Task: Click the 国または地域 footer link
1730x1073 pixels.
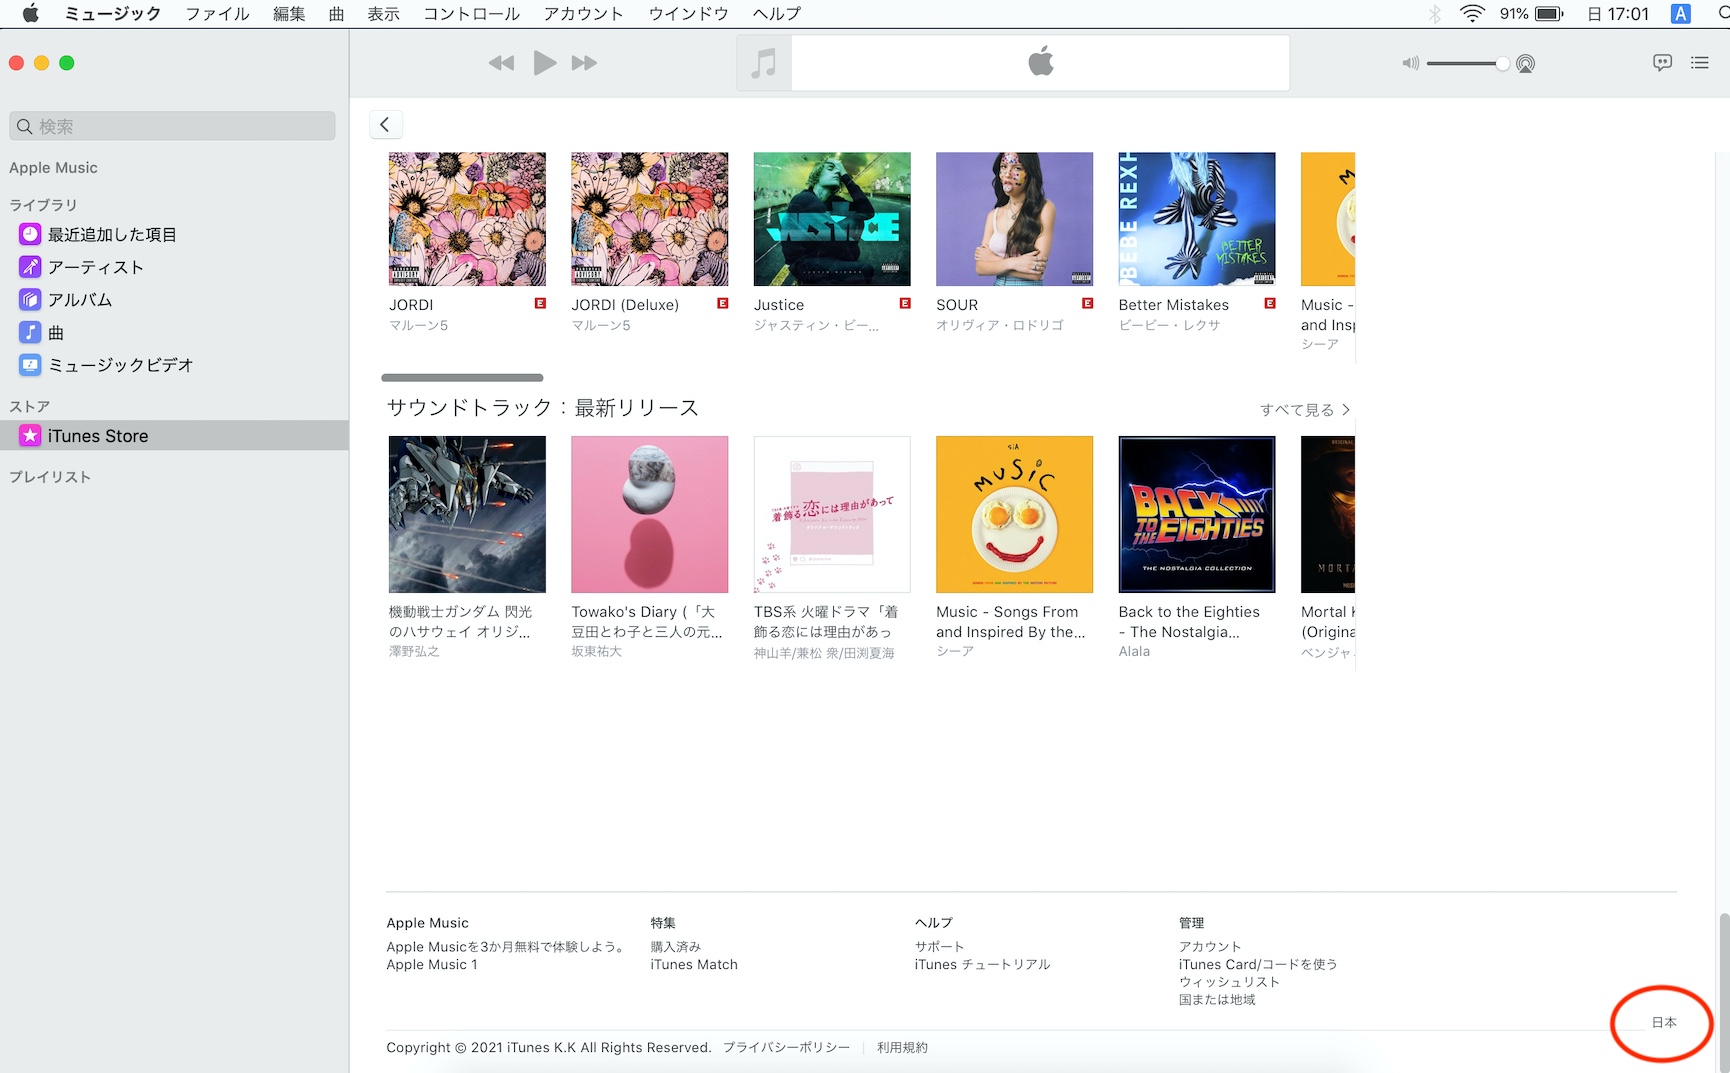Action: click(1217, 1000)
